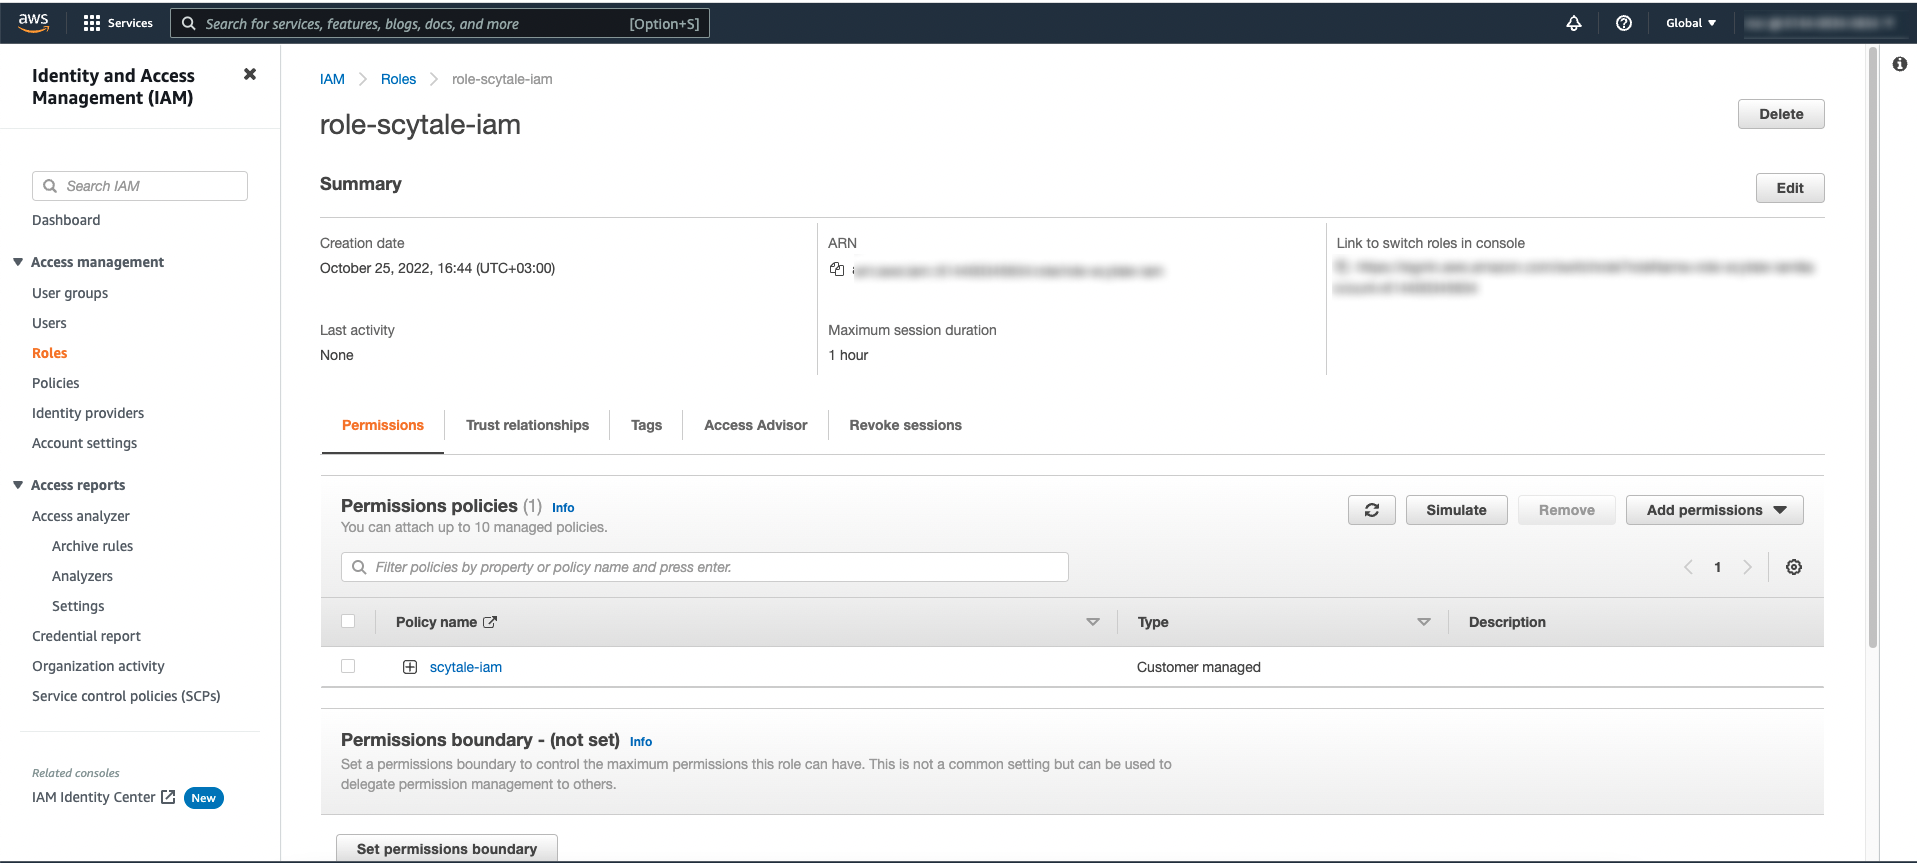
Task: Open Credential report in the sidebar
Action: (x=86, y=636)
